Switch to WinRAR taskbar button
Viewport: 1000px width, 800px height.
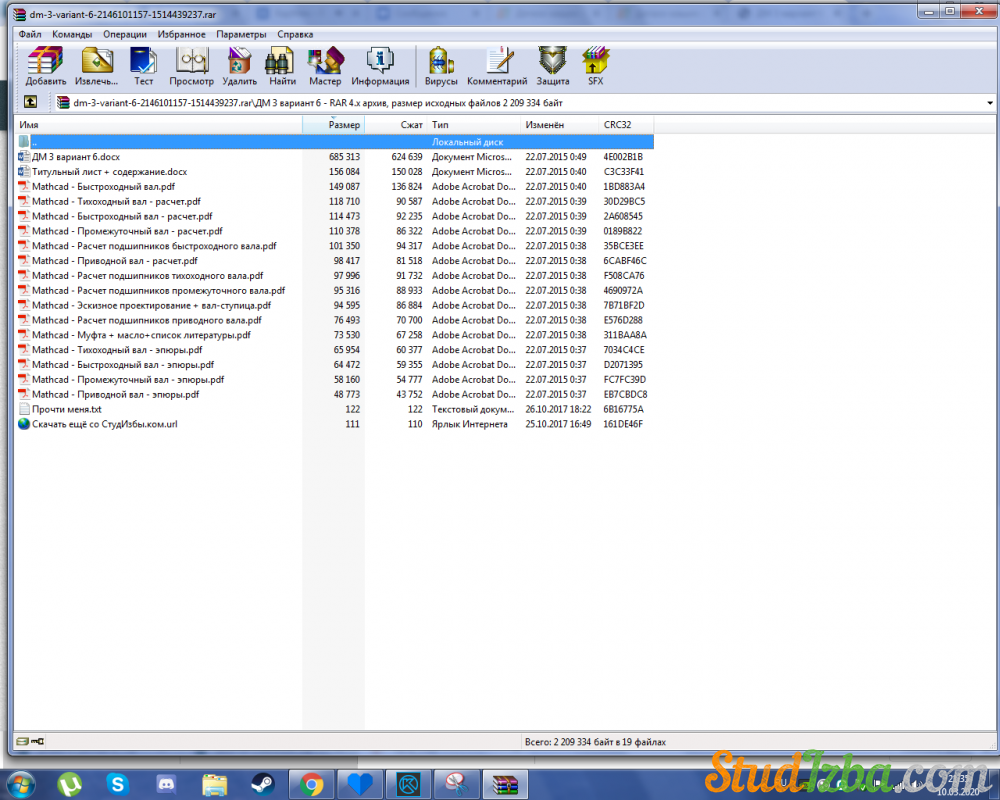click(505, 784)
